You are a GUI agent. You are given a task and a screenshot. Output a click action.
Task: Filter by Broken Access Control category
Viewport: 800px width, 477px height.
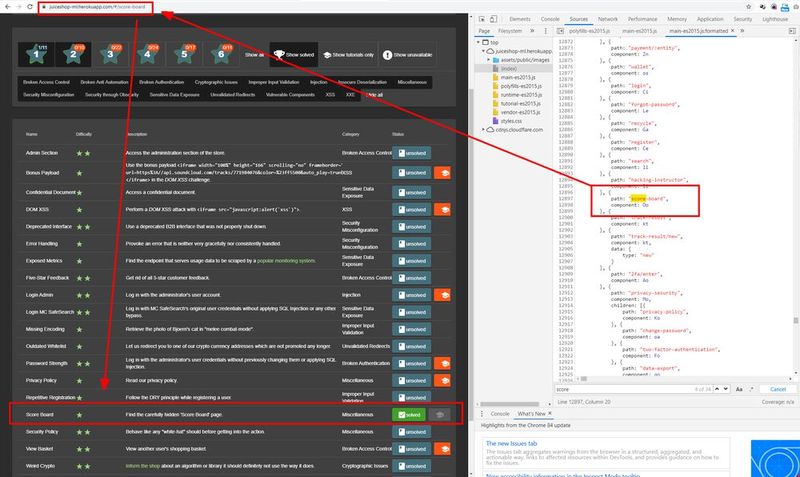pos(46,82)
